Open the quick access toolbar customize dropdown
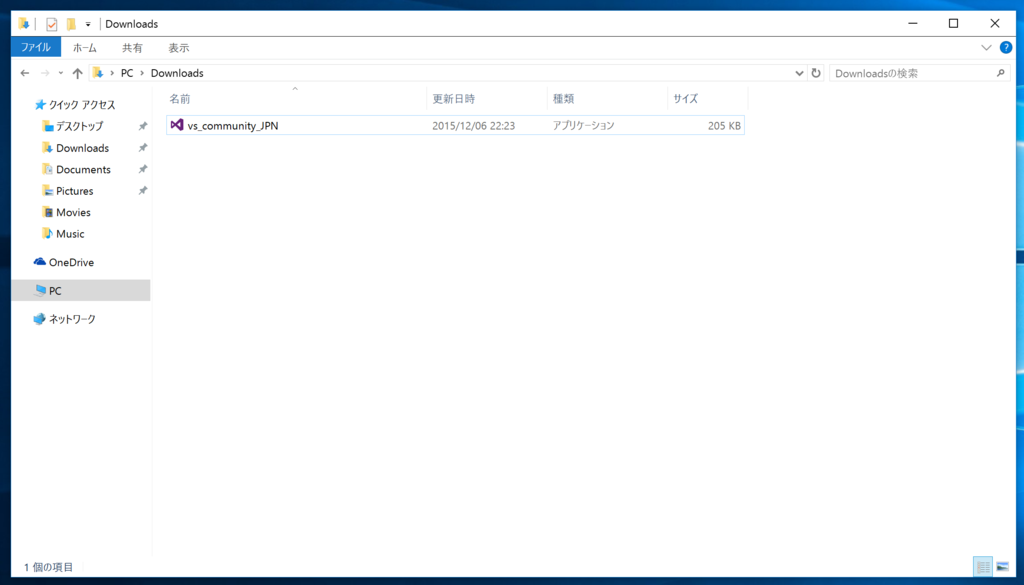This screenshot has height=585, width=1024. click(86, 23)
